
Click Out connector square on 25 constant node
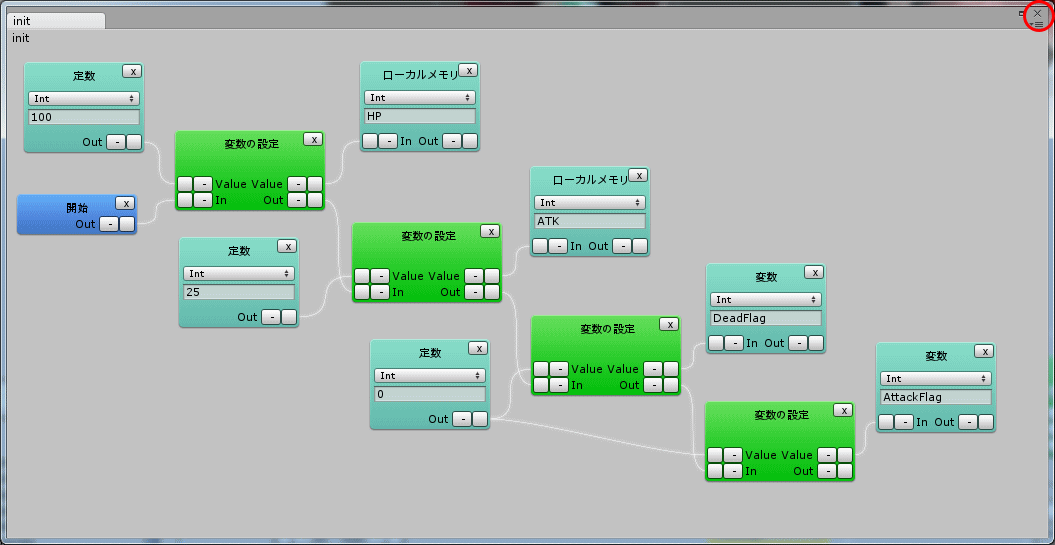coord(289,317)
